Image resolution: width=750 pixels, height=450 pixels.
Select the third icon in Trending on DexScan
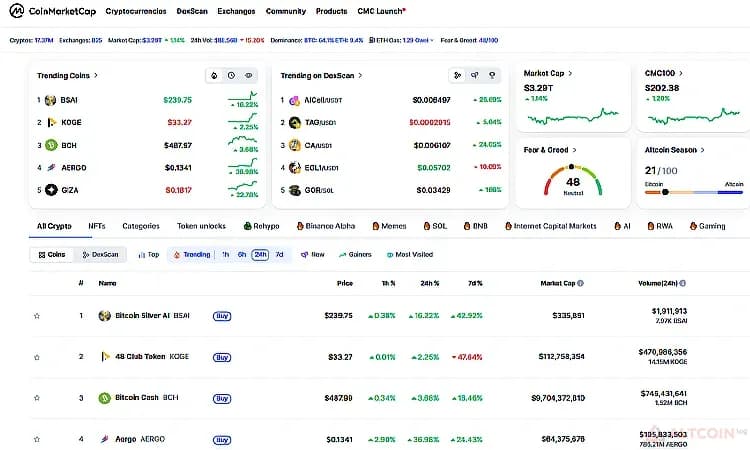pos(492,76)
